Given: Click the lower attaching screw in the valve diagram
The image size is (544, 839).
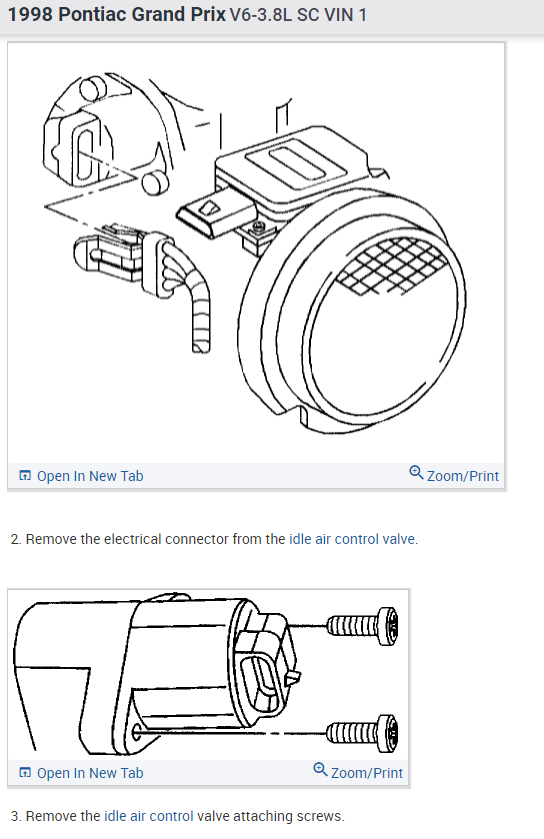Looking at the screenshot, I should coord(362,733).
